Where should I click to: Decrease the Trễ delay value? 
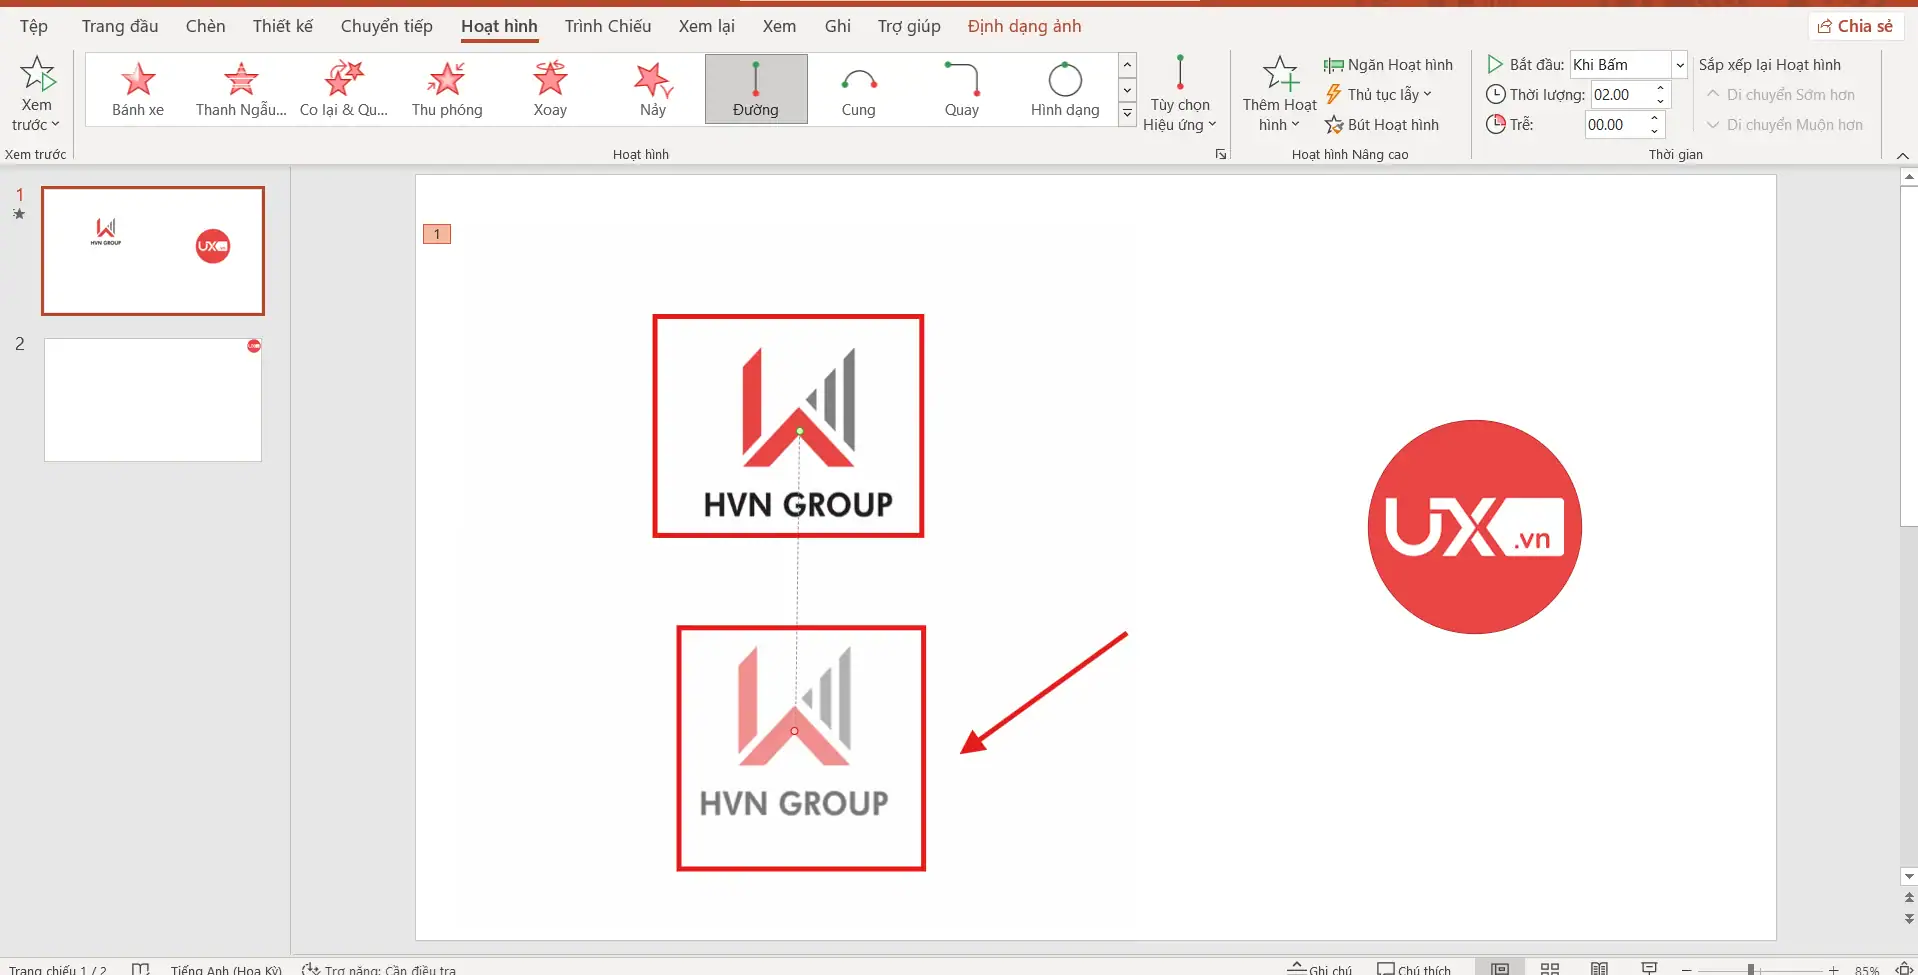point(1655,131)
